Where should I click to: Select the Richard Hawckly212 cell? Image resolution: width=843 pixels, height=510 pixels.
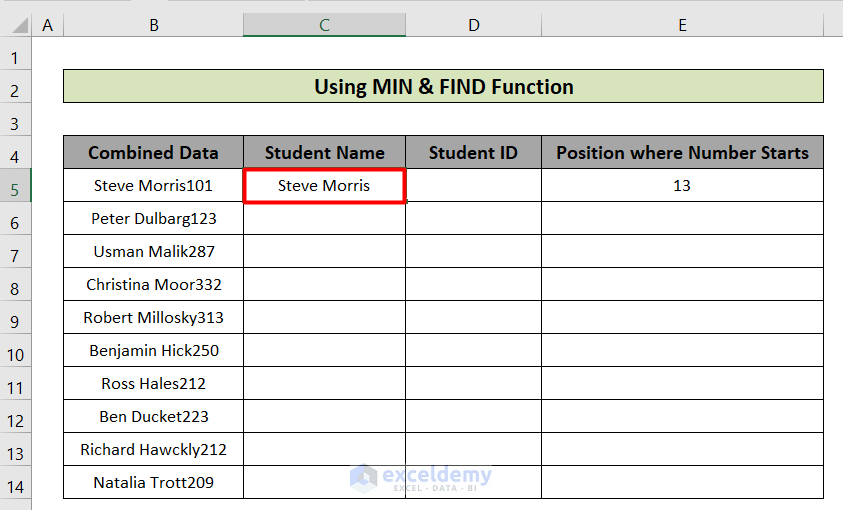pyautogui.click(x=153, y=449)
